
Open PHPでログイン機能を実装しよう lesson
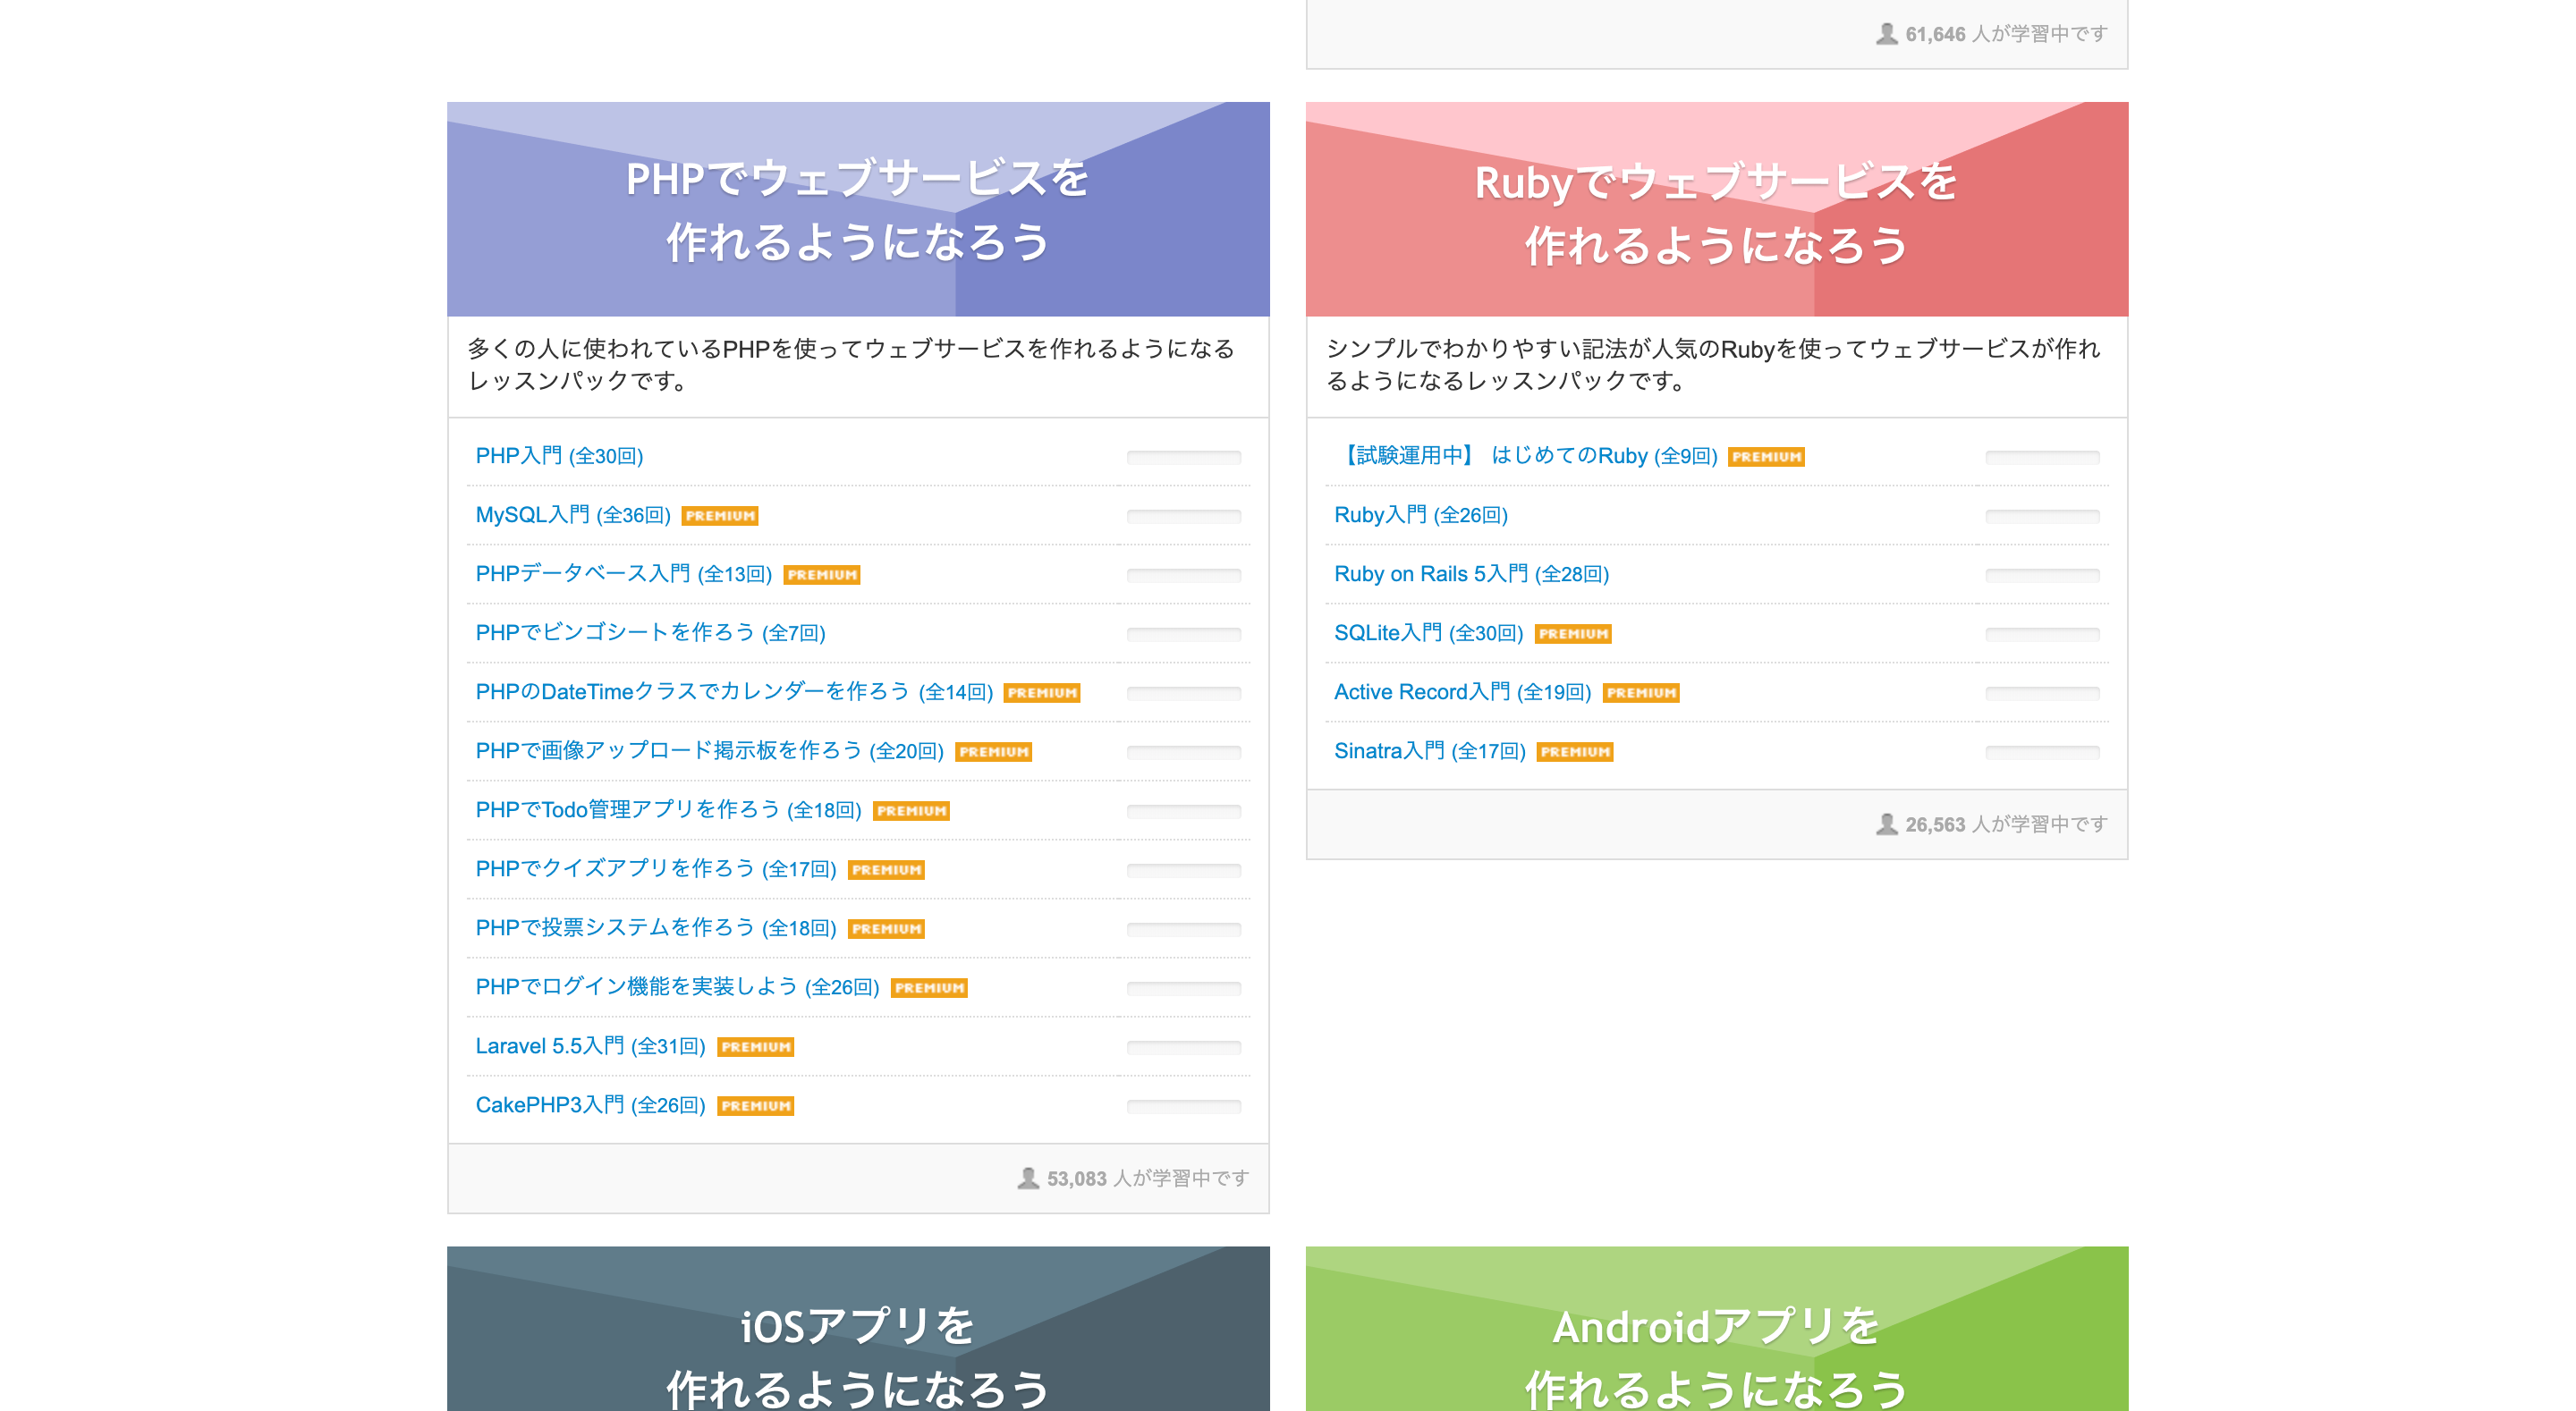[677, 987]
